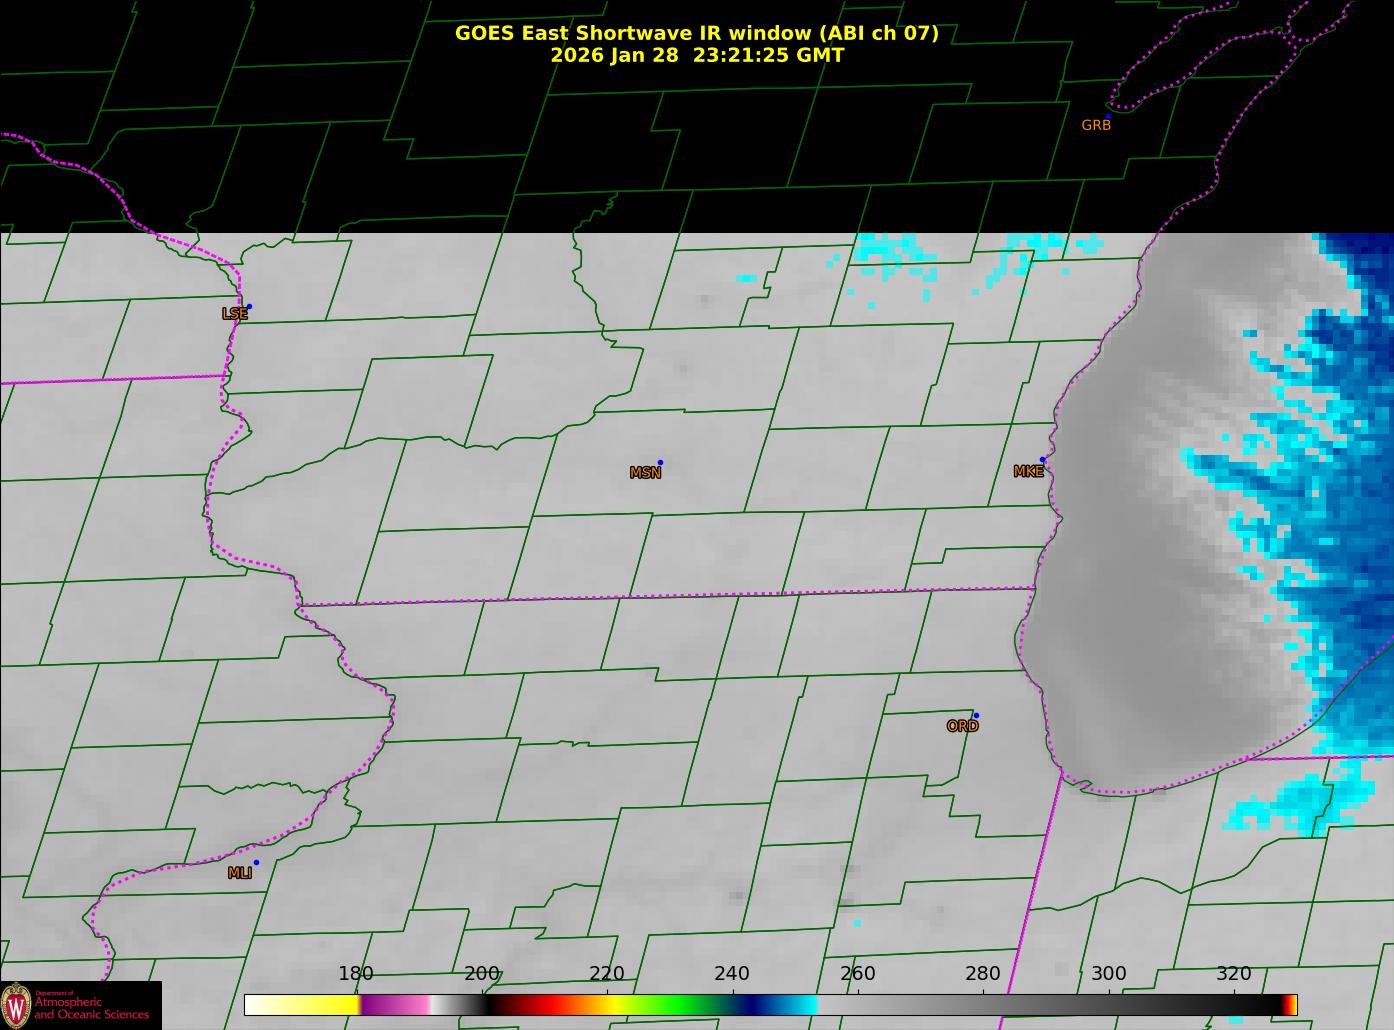Select the "GOES East Shortwave IR window" title
Screen dimensions: 1394x1030
[x=696, y=33]
